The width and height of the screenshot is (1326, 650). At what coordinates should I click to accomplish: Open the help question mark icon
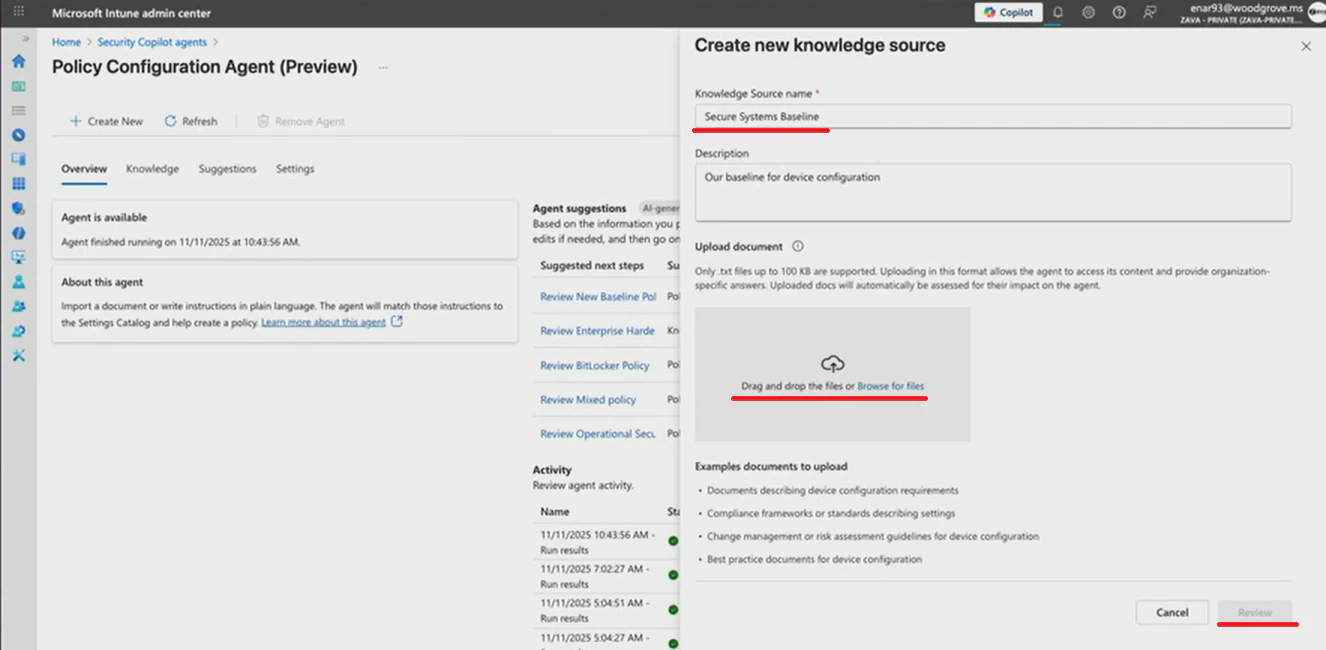click(1119, 12)
